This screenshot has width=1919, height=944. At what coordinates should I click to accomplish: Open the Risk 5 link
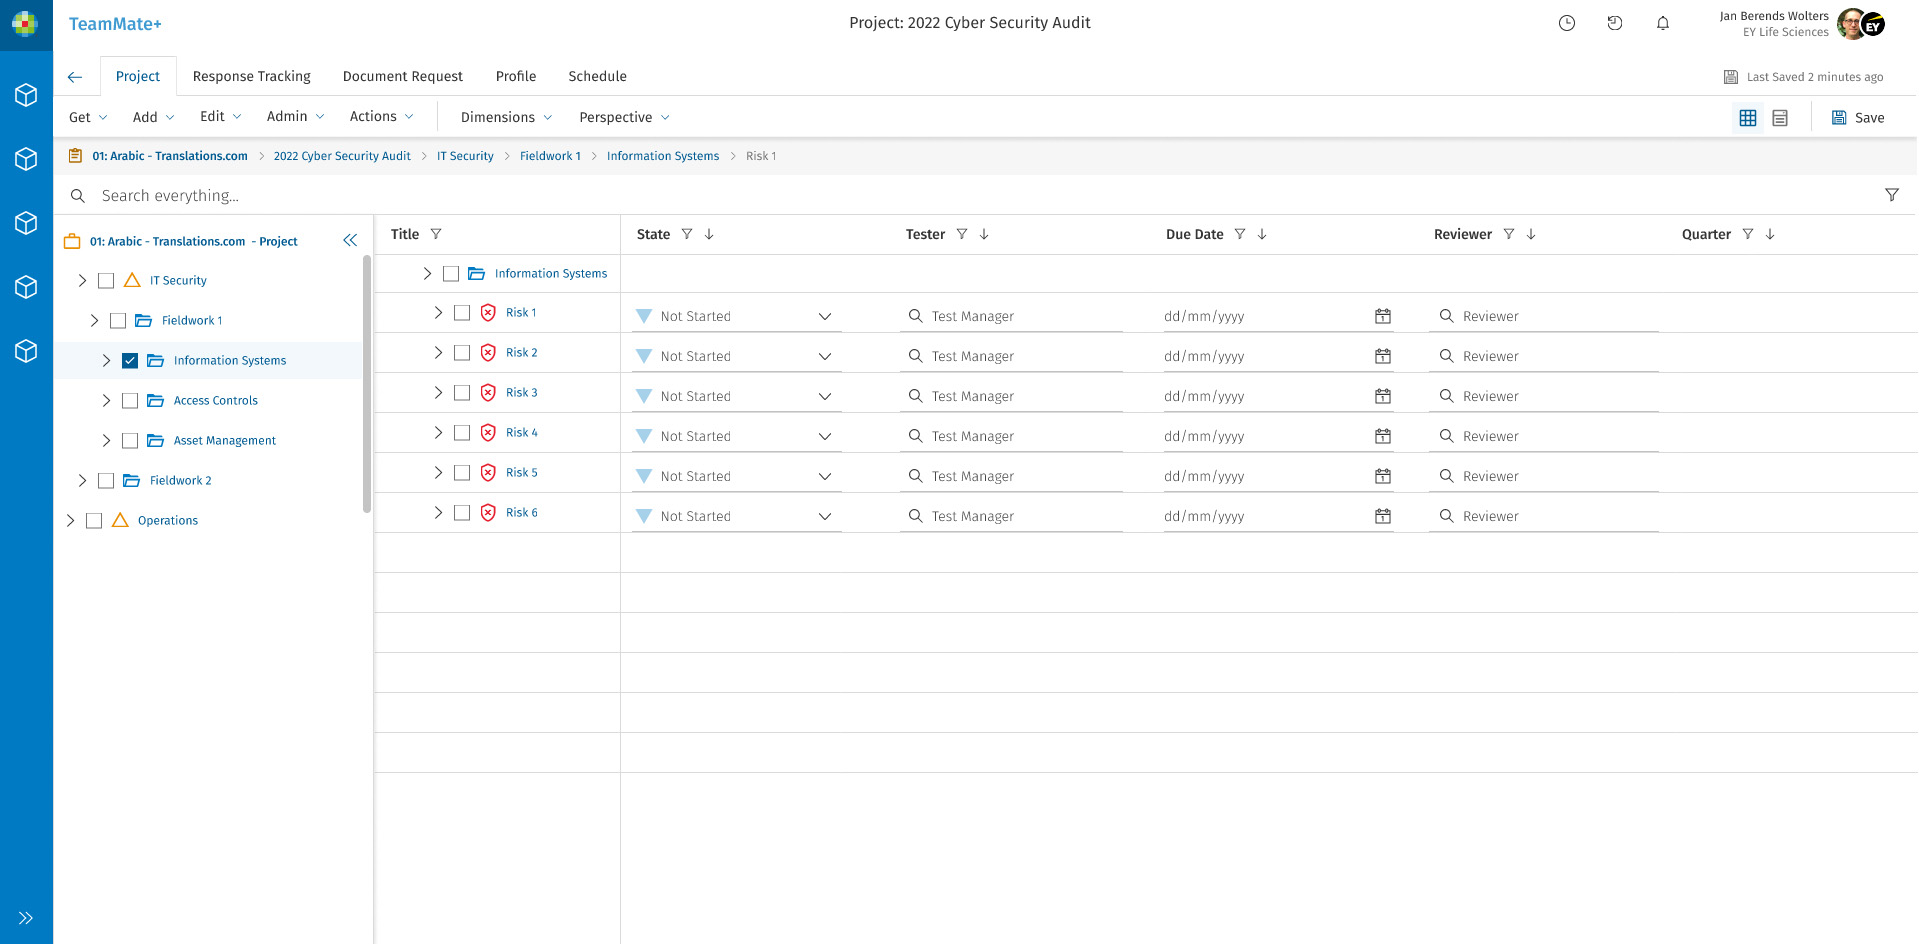(521, 472)
